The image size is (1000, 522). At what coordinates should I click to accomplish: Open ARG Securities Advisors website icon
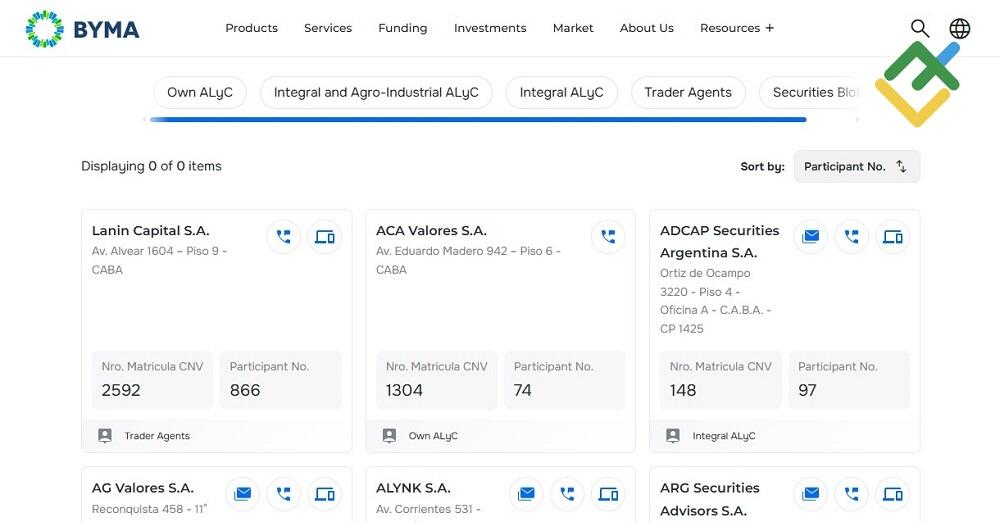tap(892, 494)
